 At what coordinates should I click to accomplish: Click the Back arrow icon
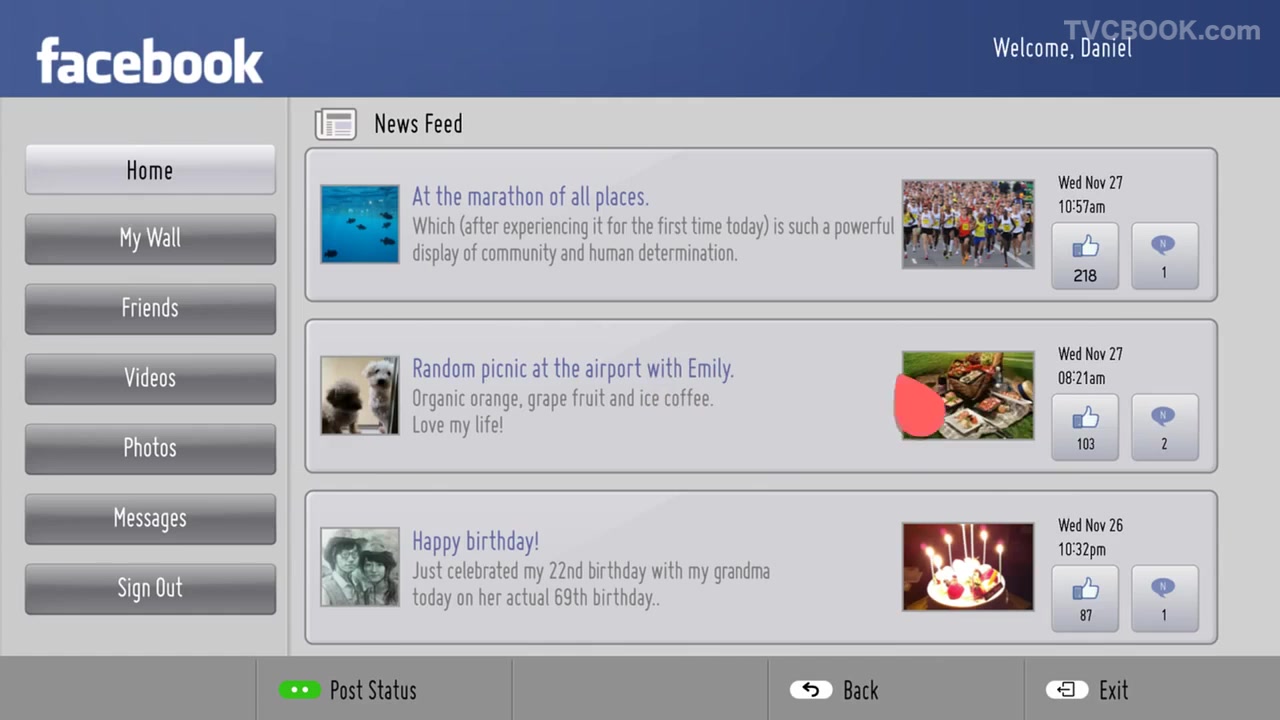click(x=810, y=690)
